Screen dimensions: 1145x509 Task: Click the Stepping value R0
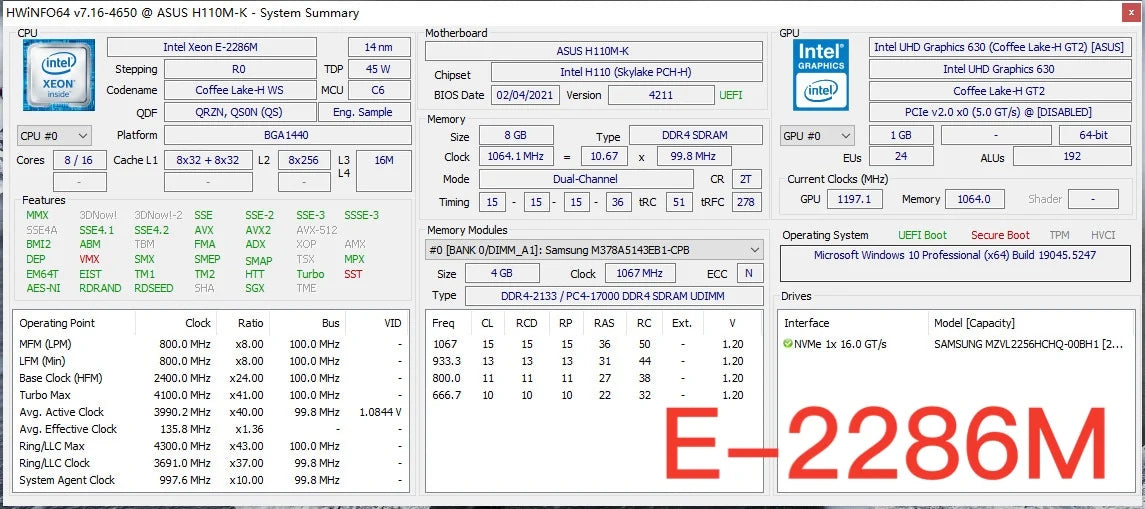click(x=240, y=69)
